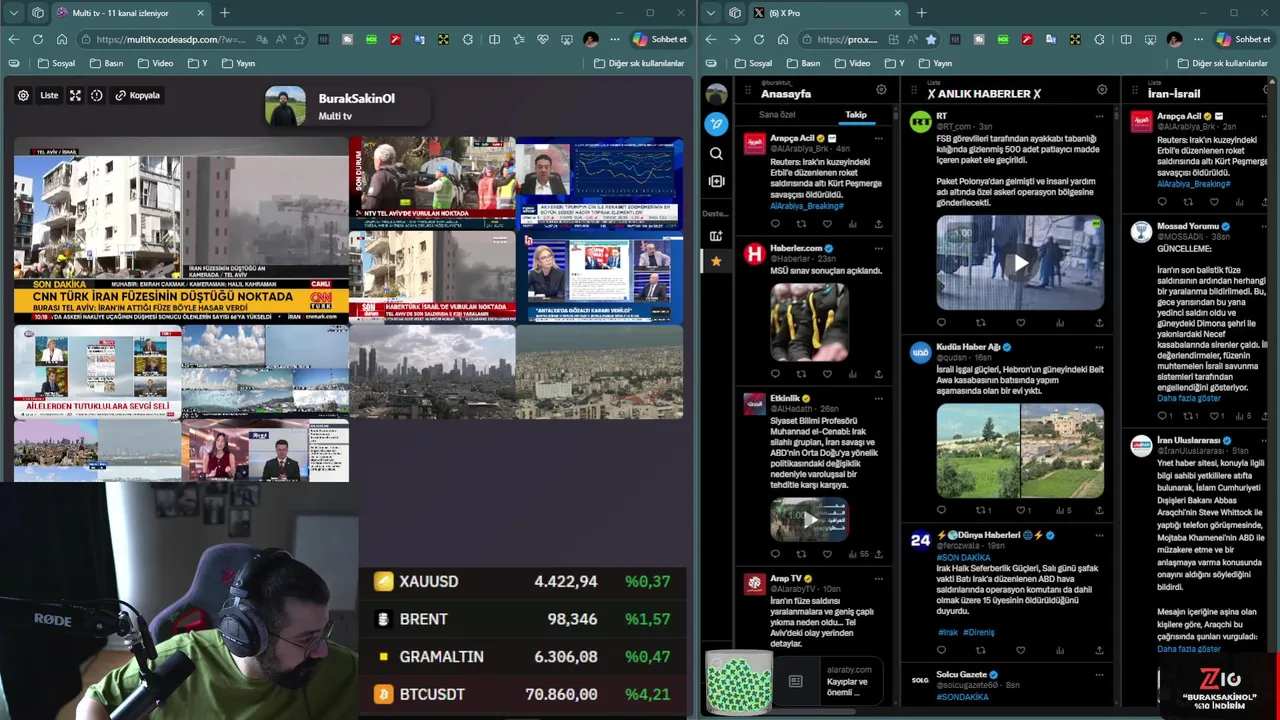Screen dimensions: 1280x720
Task: Go back in Multi tv browser window
Action: [13, 39]
